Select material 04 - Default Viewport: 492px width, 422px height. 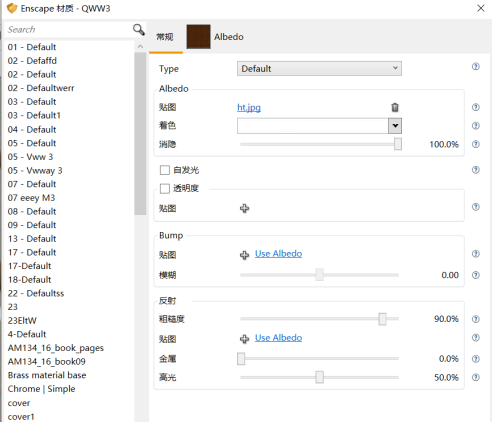click(32, 129)
